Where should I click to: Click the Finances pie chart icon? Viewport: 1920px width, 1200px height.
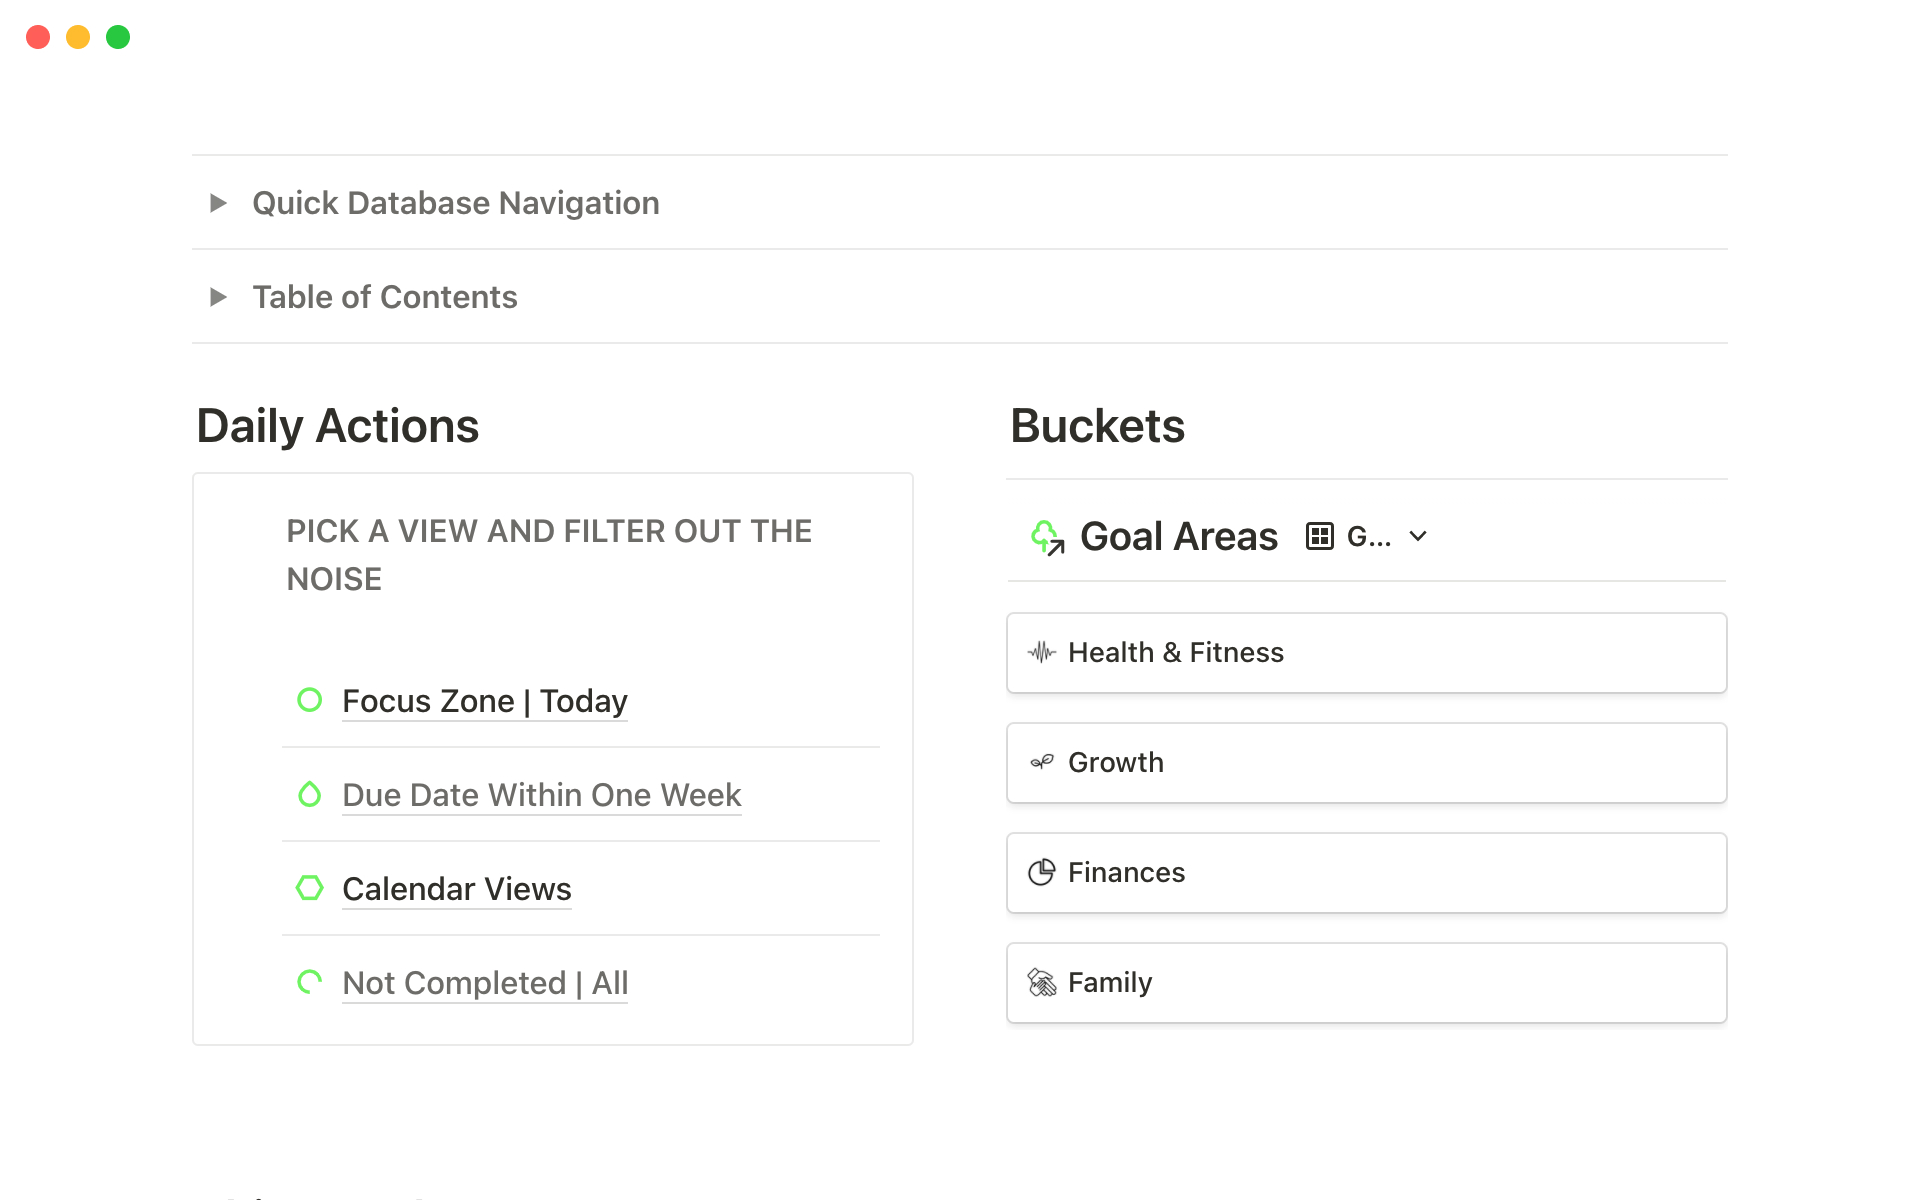[x=1042, y=873]
